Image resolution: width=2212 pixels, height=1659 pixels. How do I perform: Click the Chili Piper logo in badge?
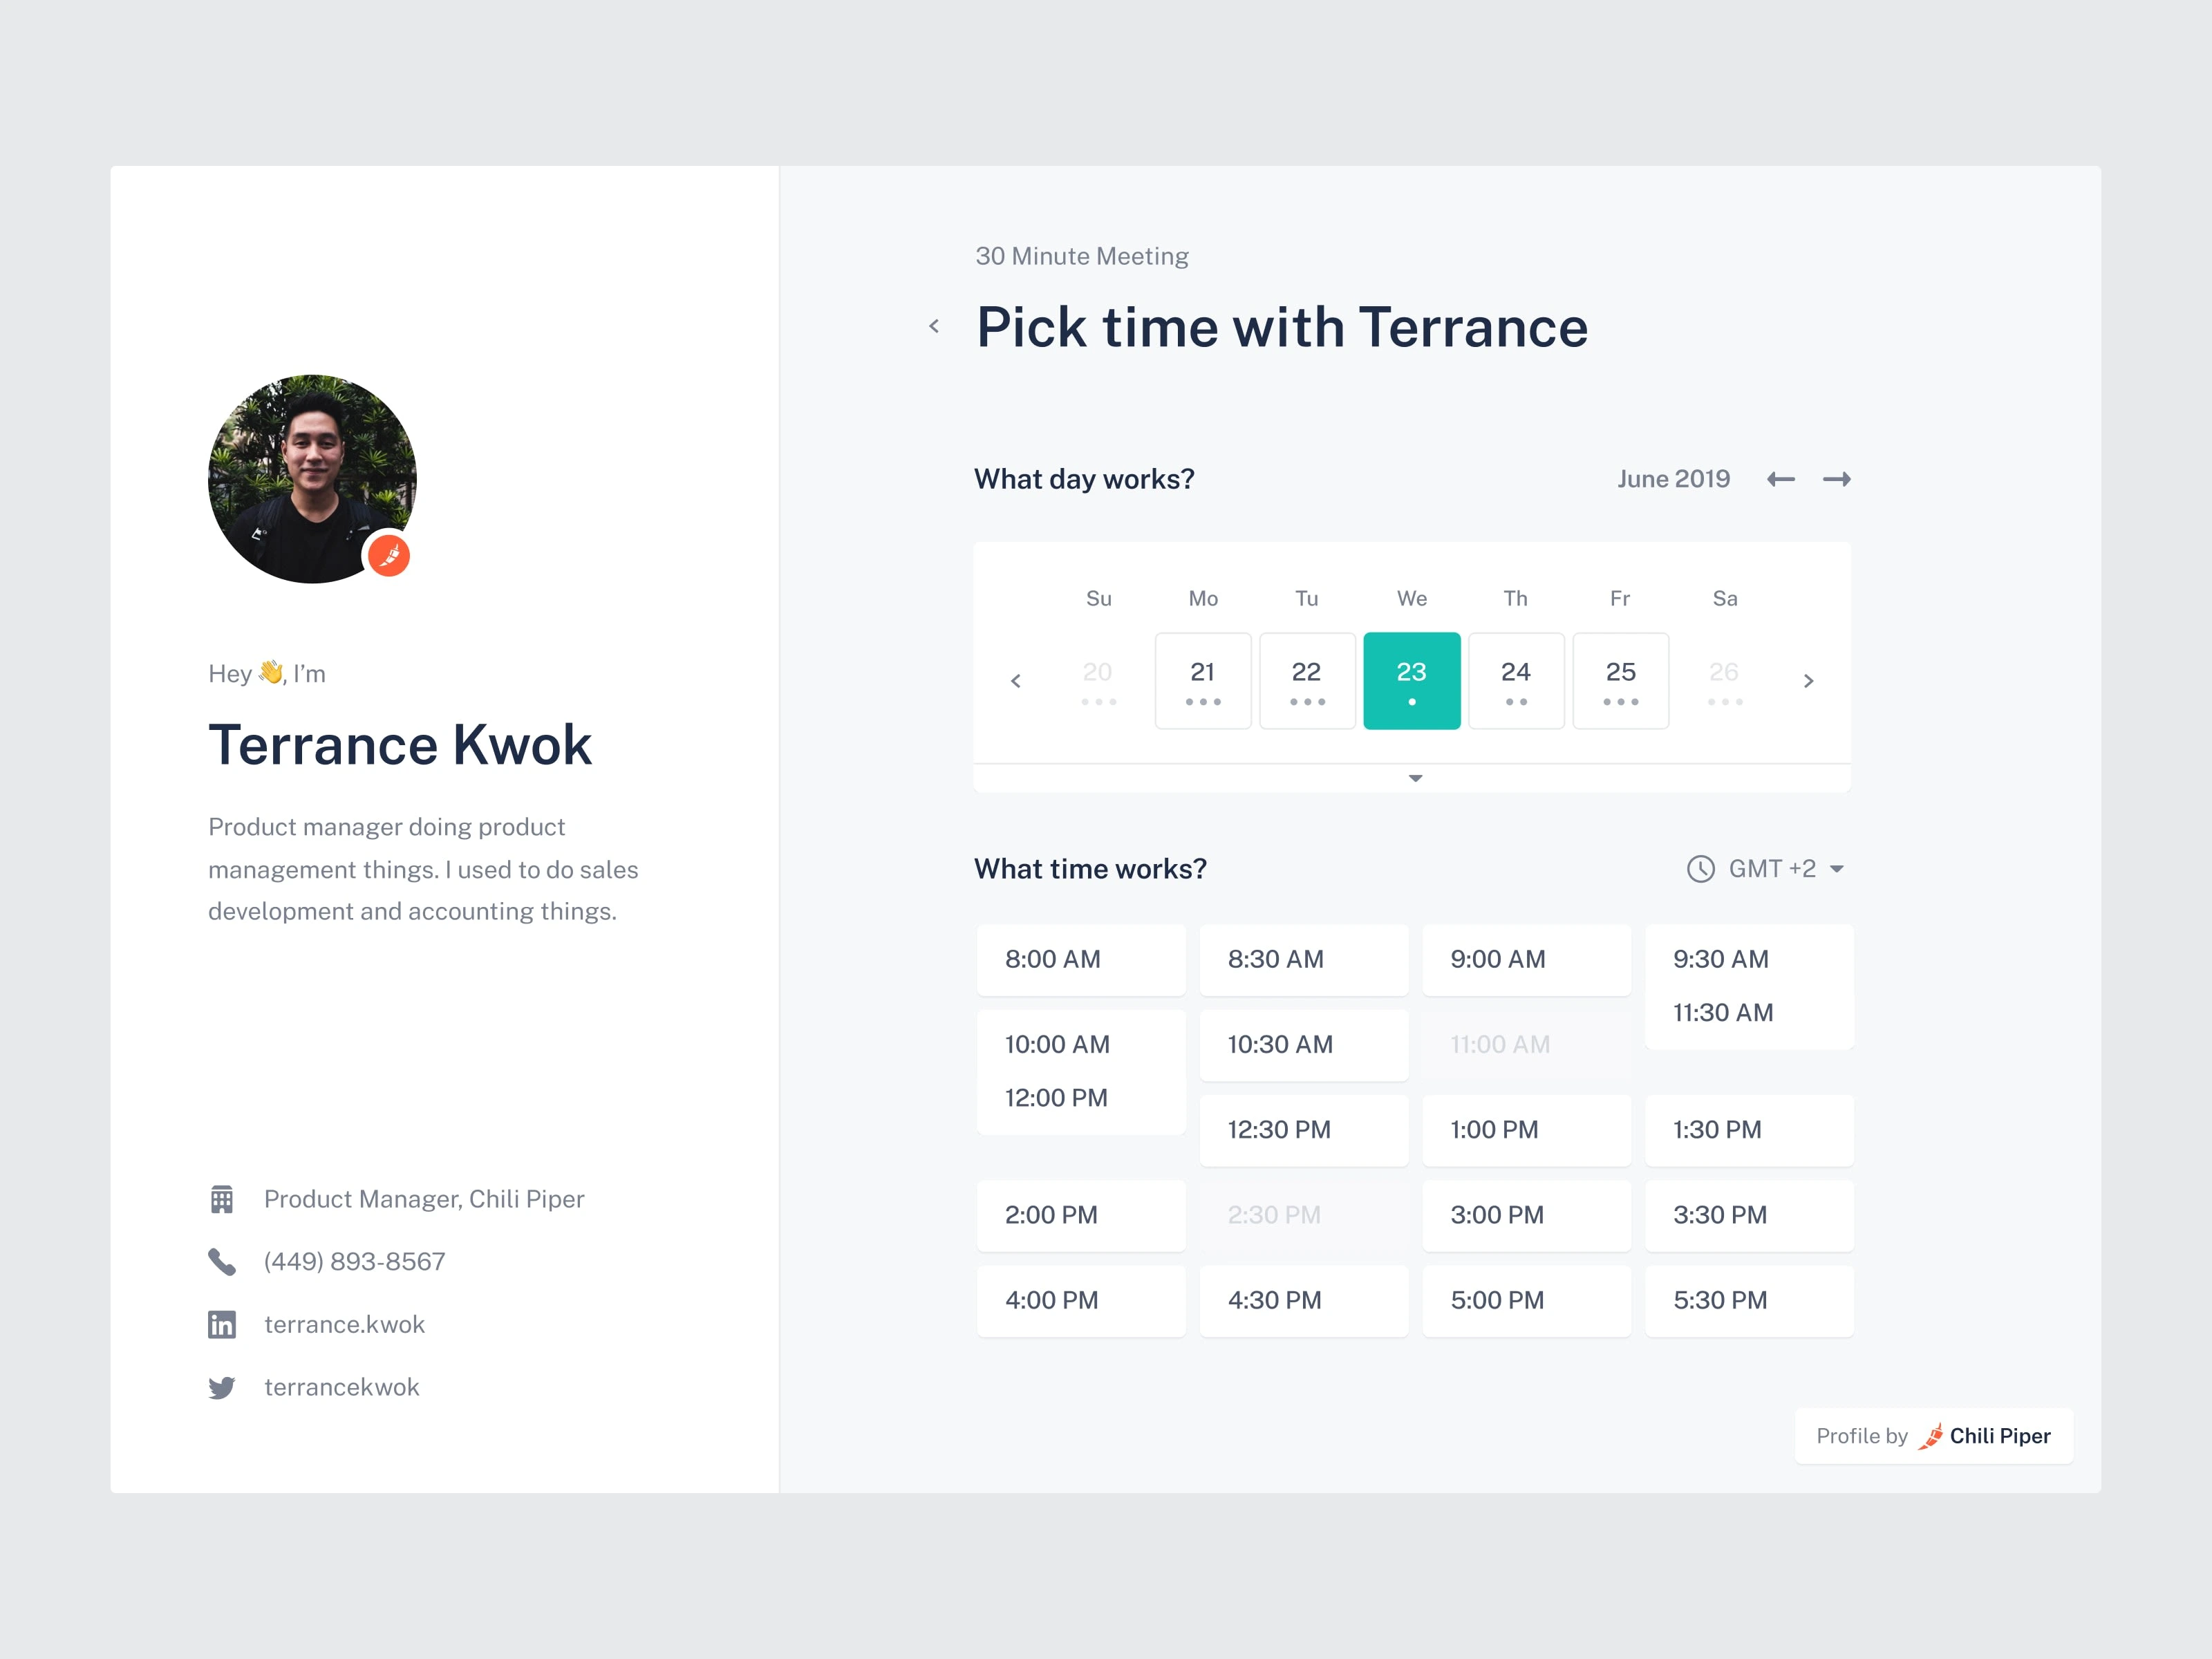pos(1984,1437)
